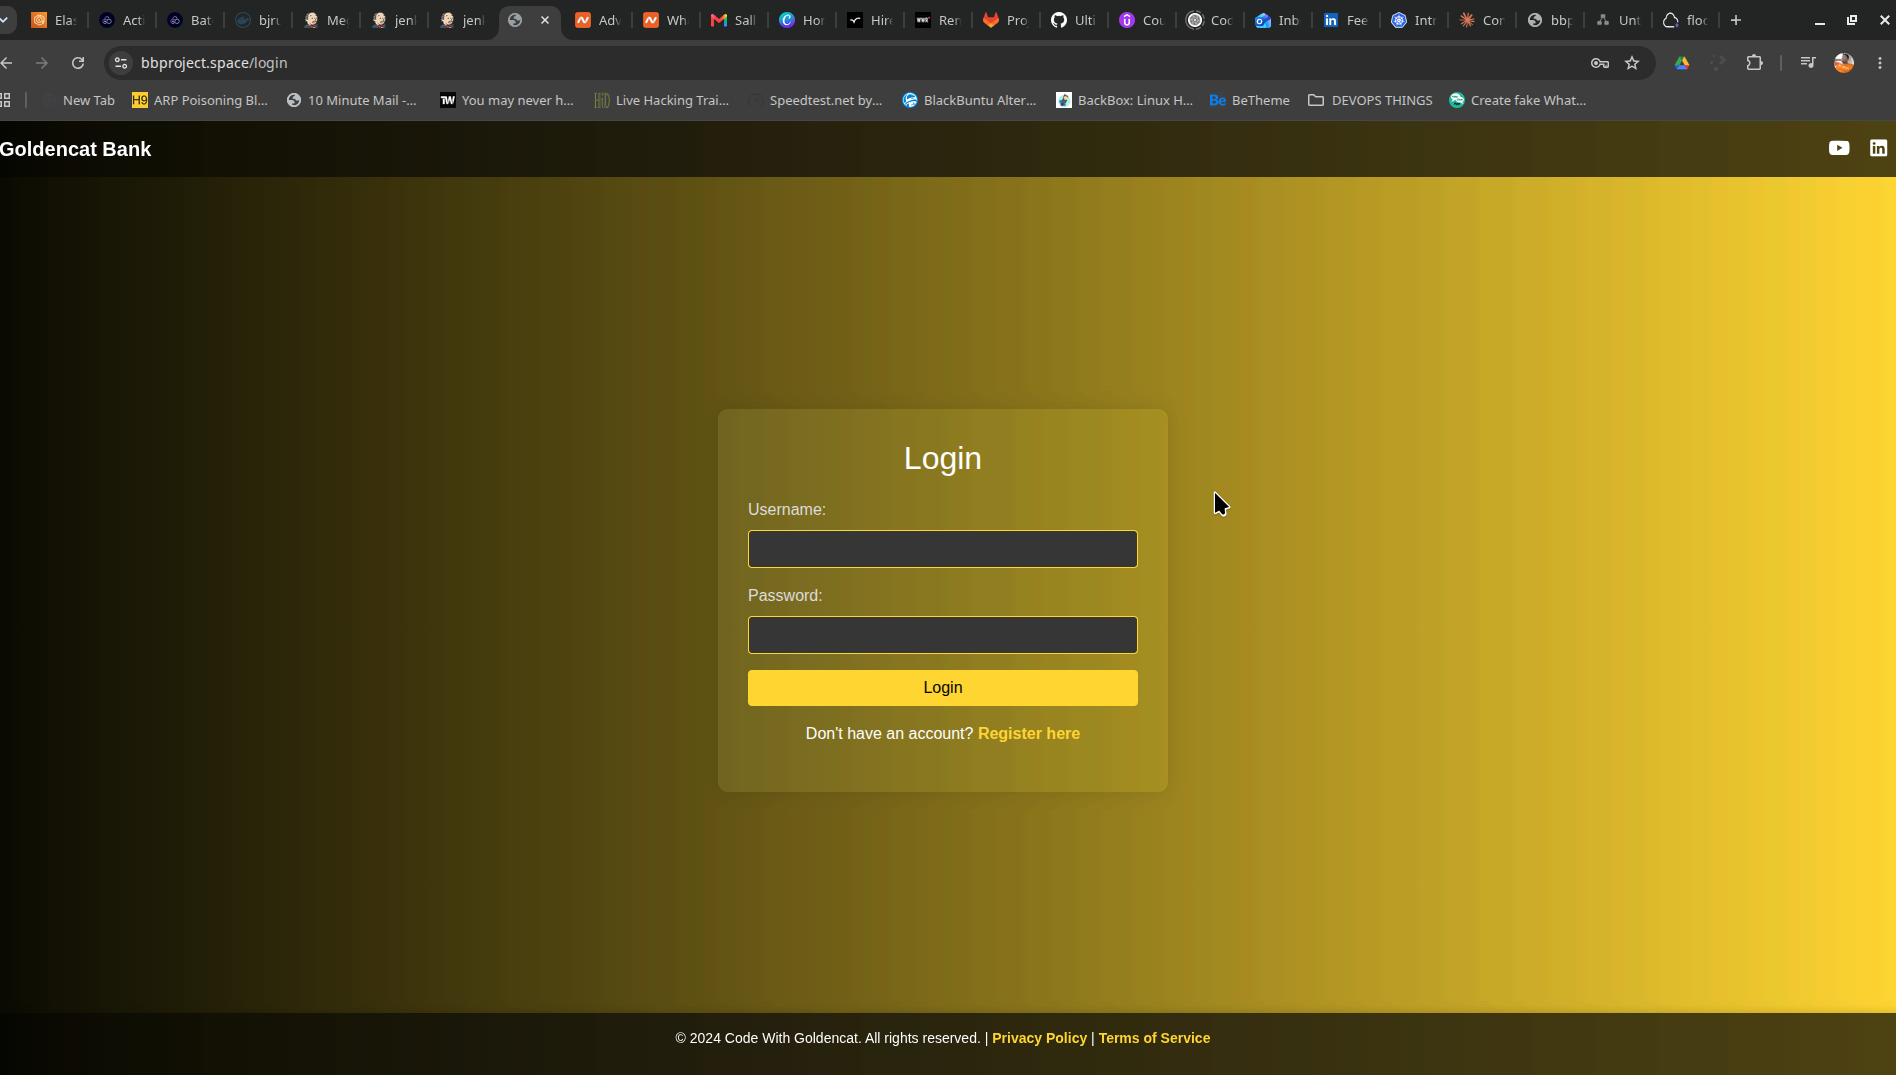
Task: View site information icon in address bar
Action: point(121,63)
